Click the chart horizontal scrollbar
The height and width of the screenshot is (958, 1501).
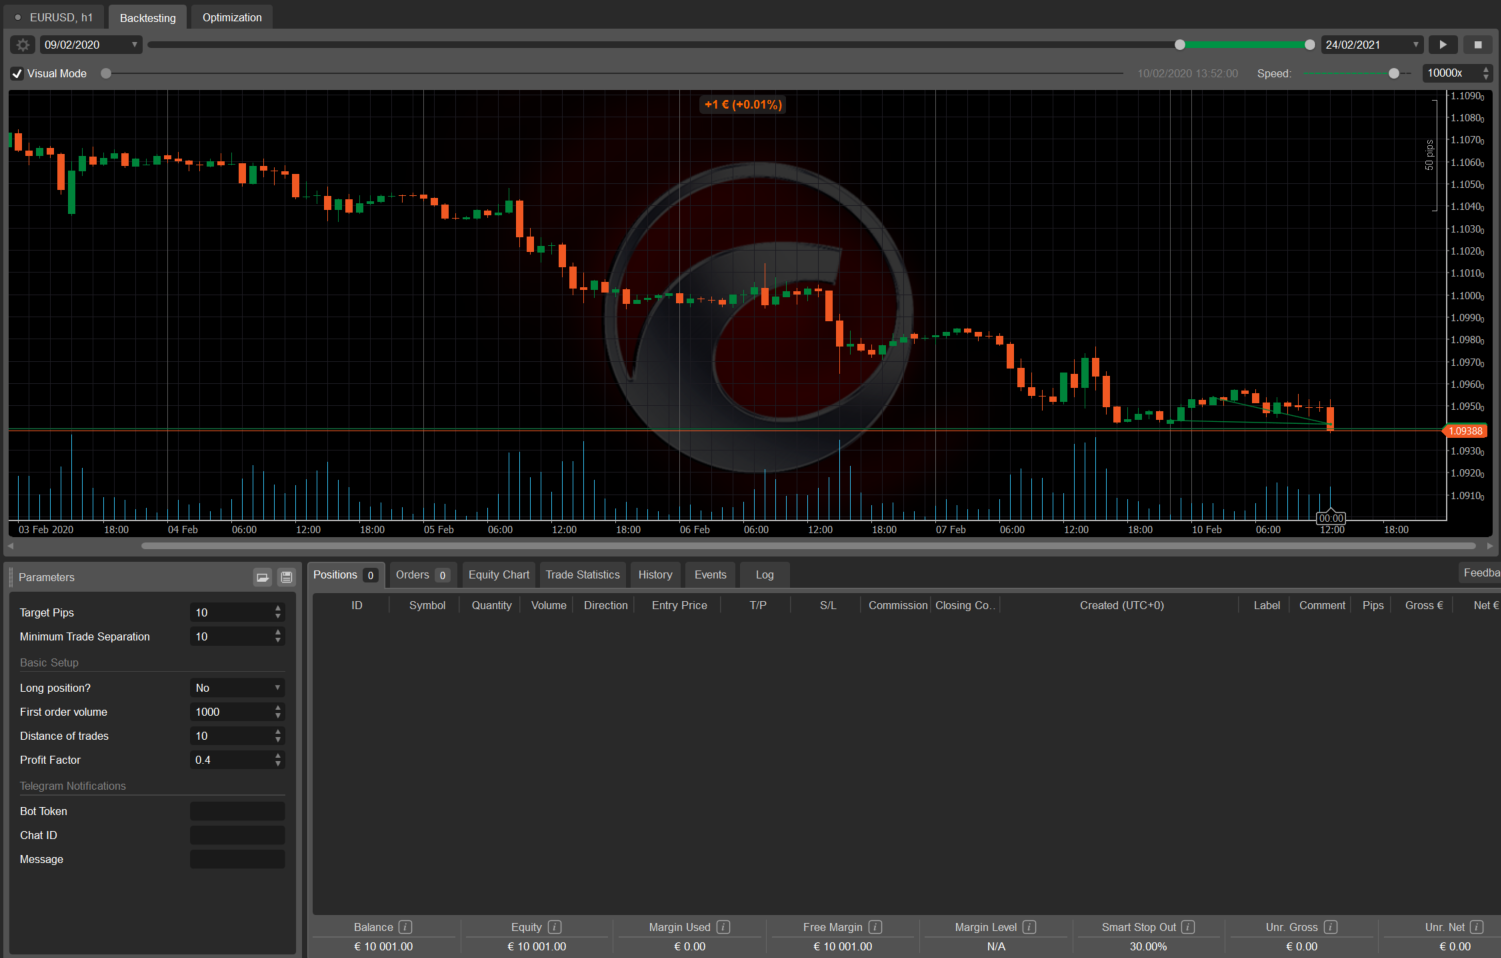[808, 546]
